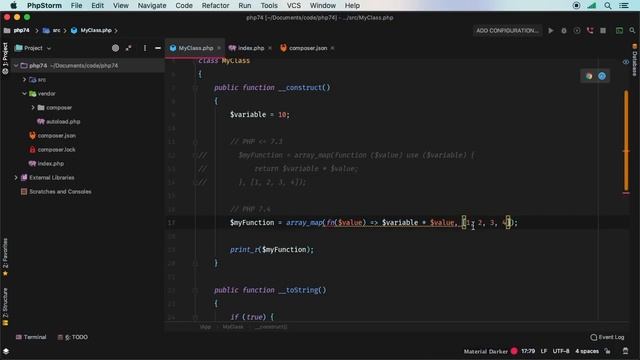Toggle the Z: Structure tool window
The image size is (640, 360).
tap(5, 306)
